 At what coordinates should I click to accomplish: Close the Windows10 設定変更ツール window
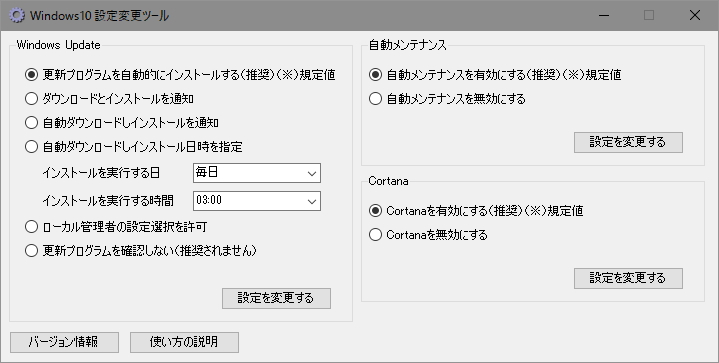(x=695, y=15)
